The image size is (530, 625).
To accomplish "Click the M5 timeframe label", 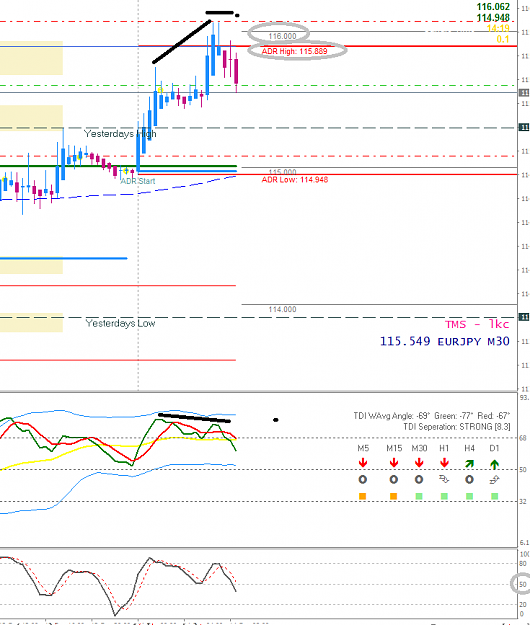I will pyautogui.click(x=363, y=448).
